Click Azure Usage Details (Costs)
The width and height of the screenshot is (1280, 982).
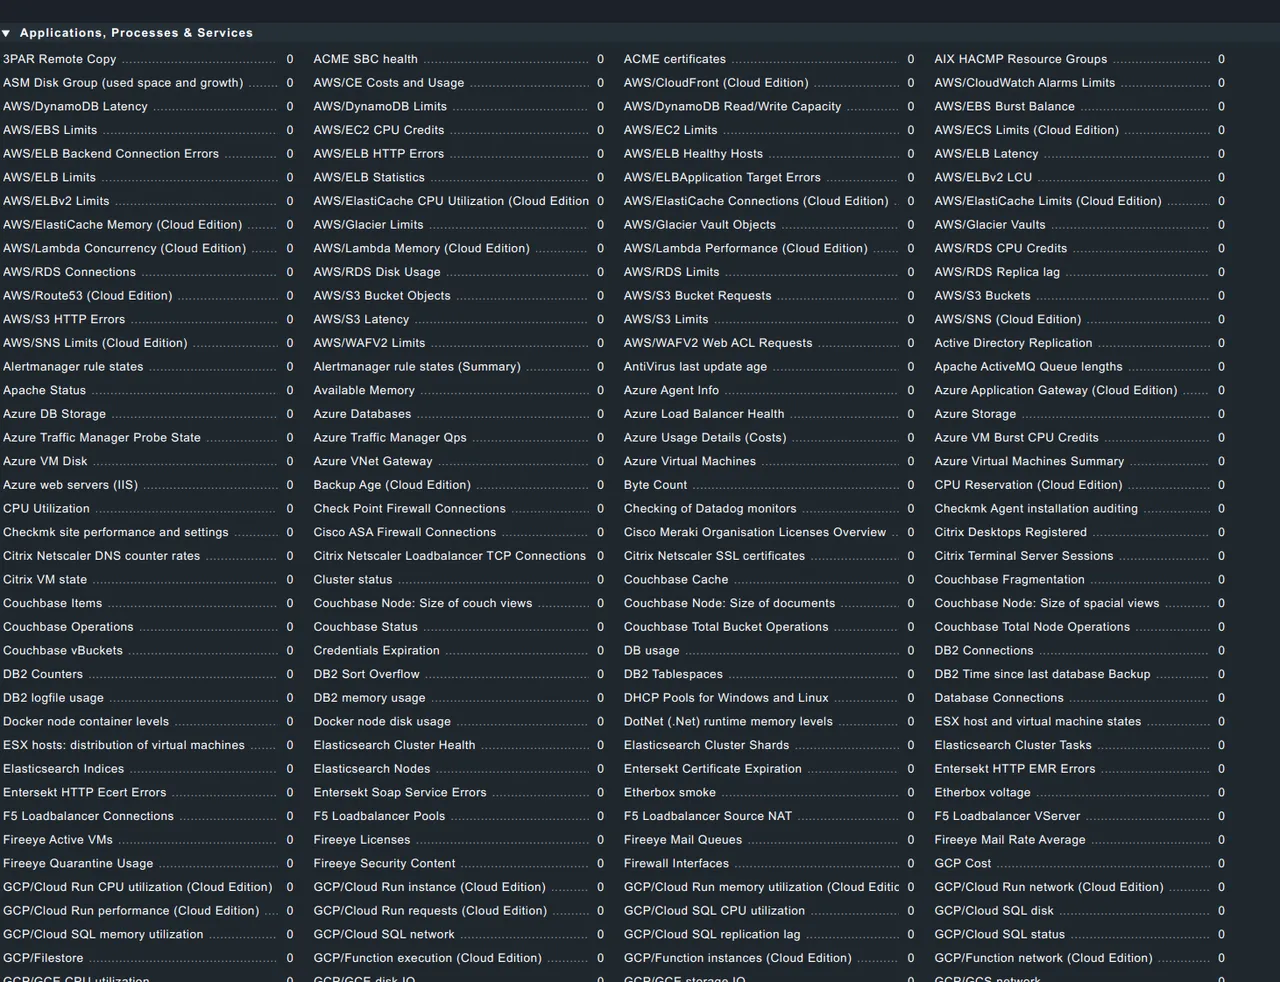[x=705, y=438]
